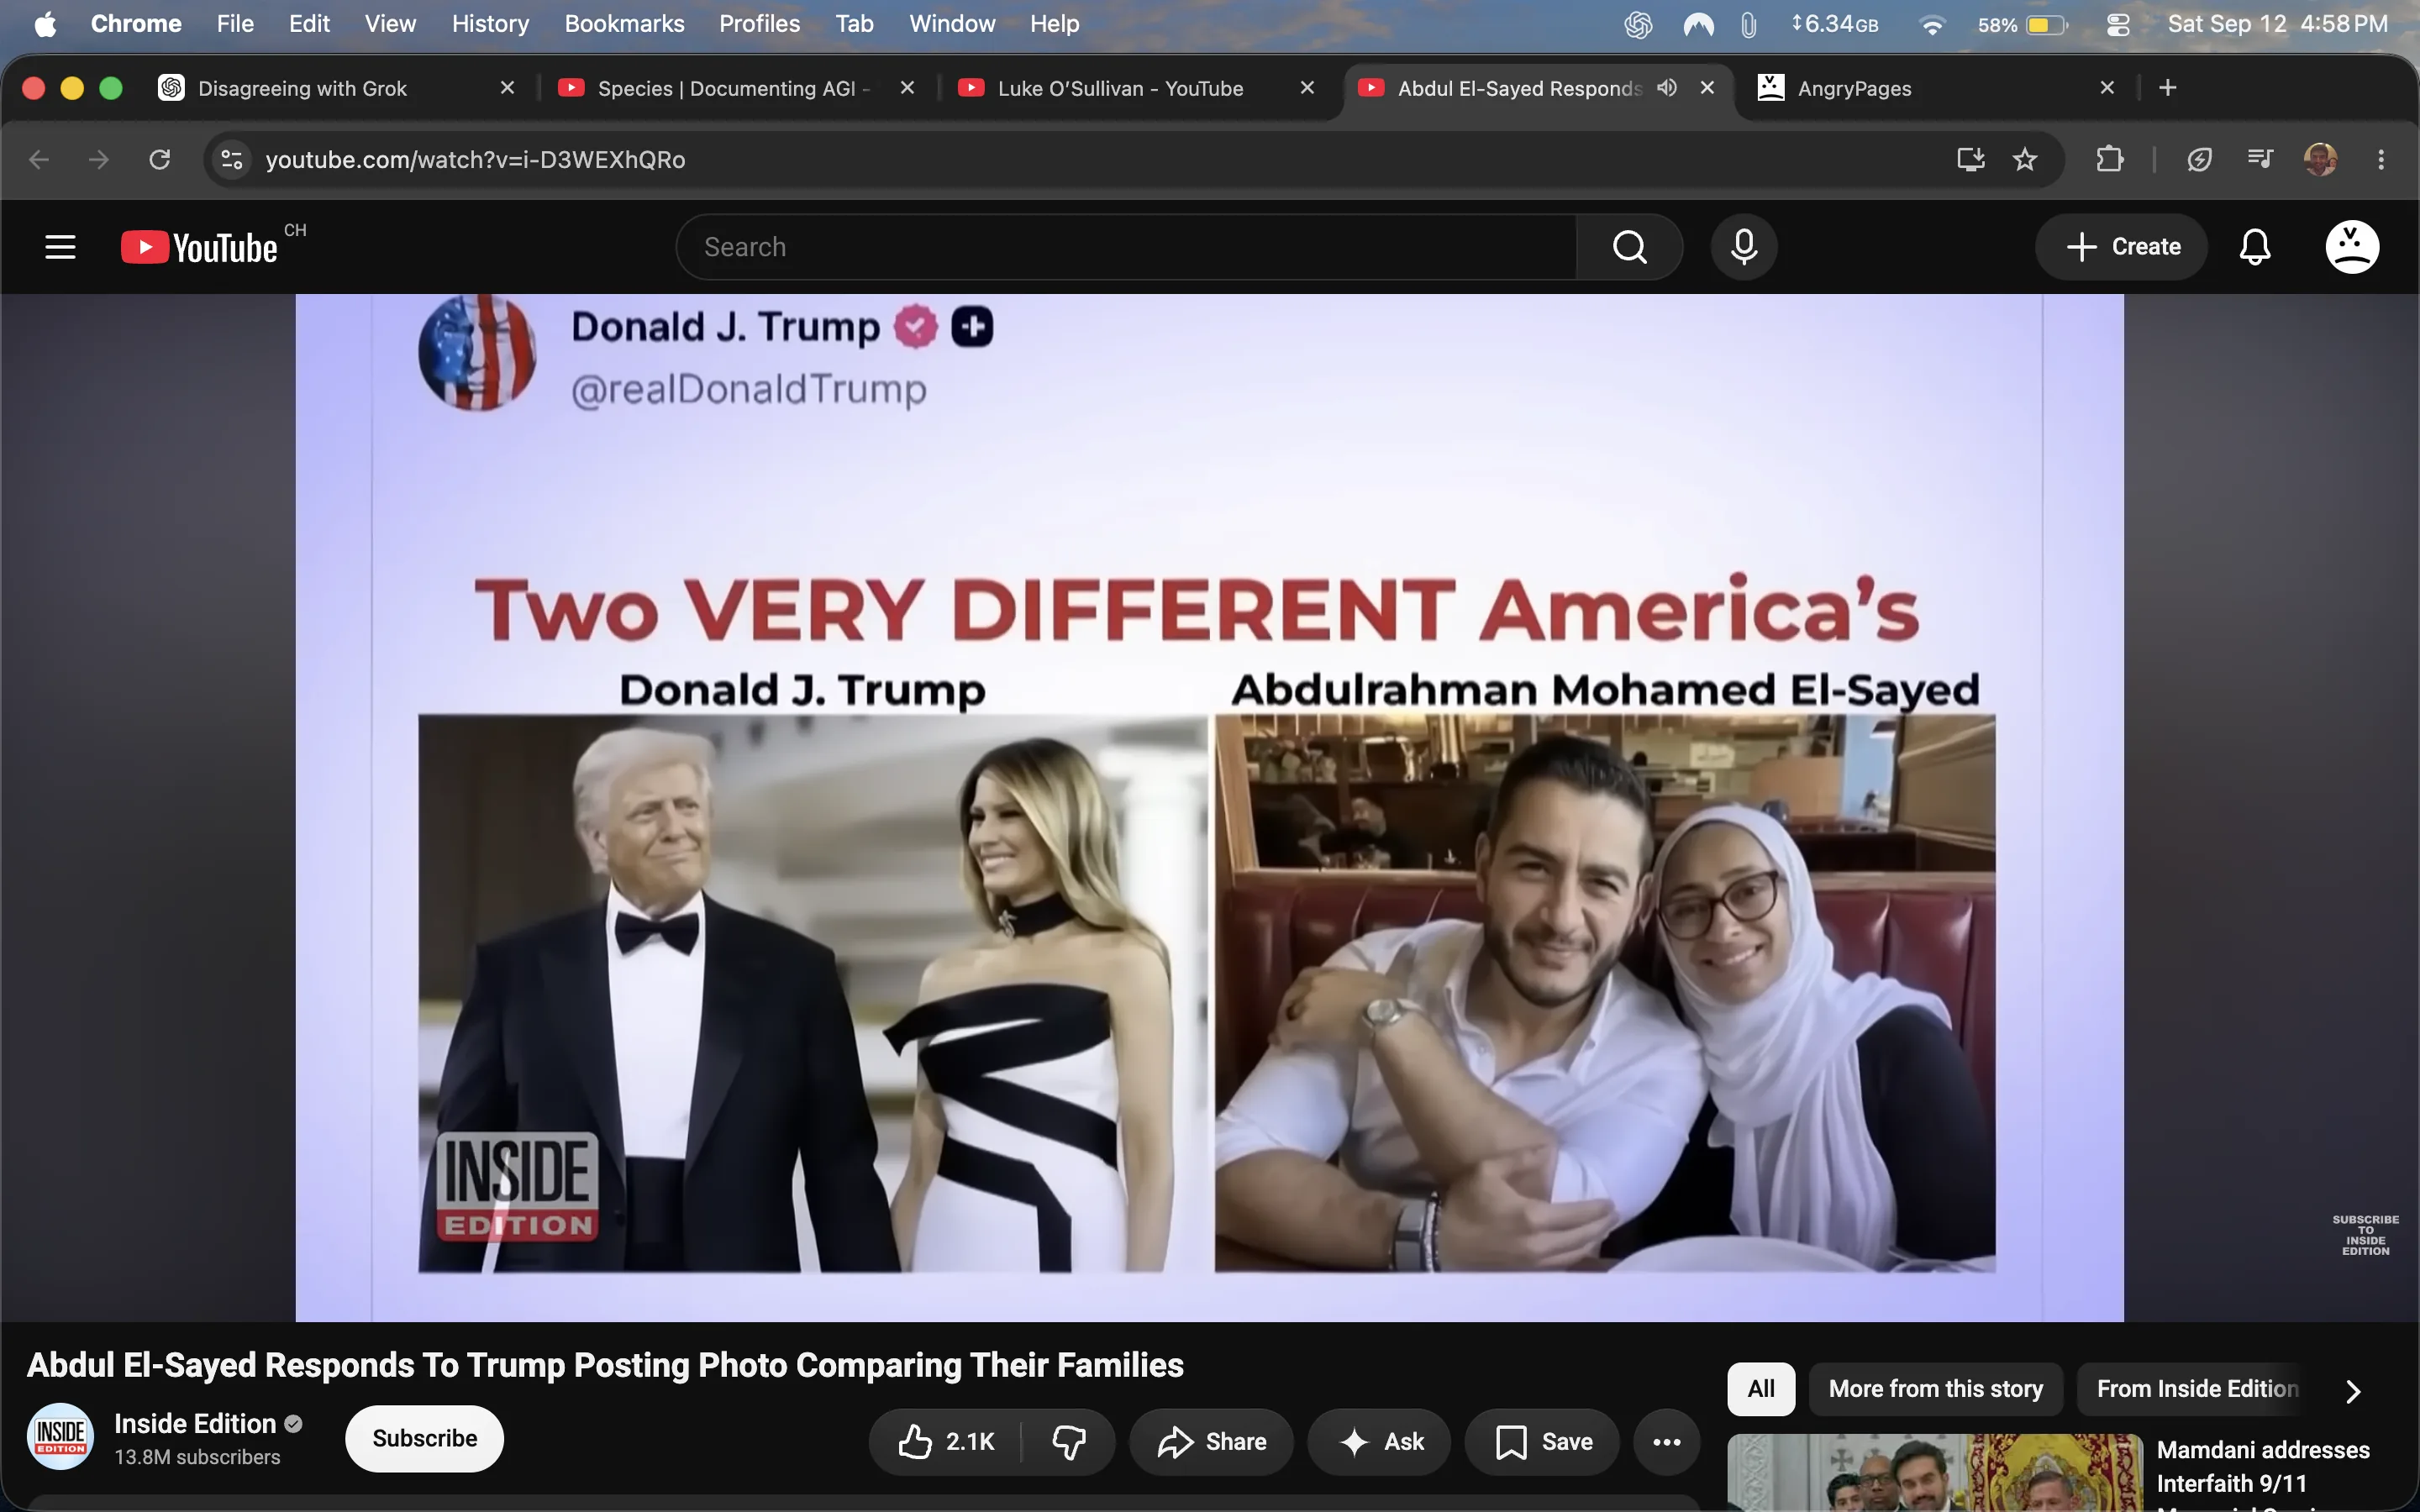
Task: Open Chrome extensions puzzle icon
Action: 2110,159
